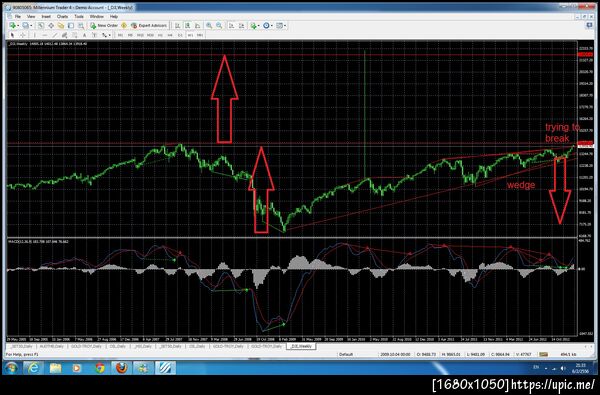Toggle the Expert Advisors button

(x=149, y=26)
